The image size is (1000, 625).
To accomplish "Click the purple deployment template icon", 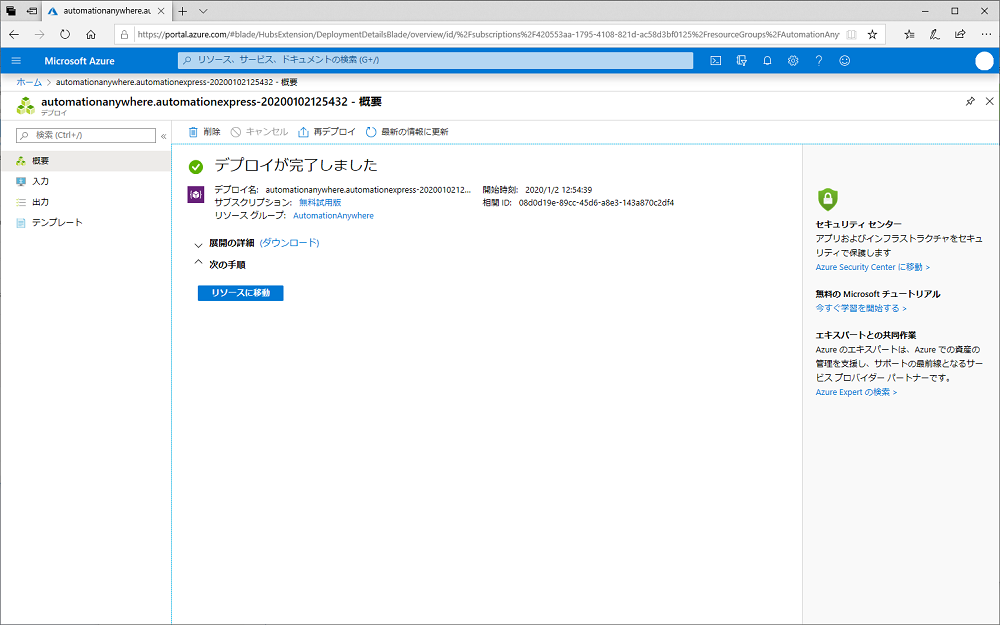I will pos(196,195).
